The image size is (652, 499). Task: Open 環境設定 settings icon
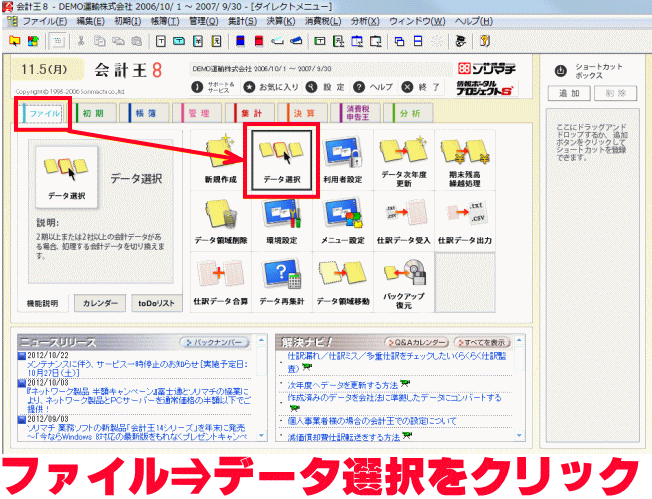(281, 220)
